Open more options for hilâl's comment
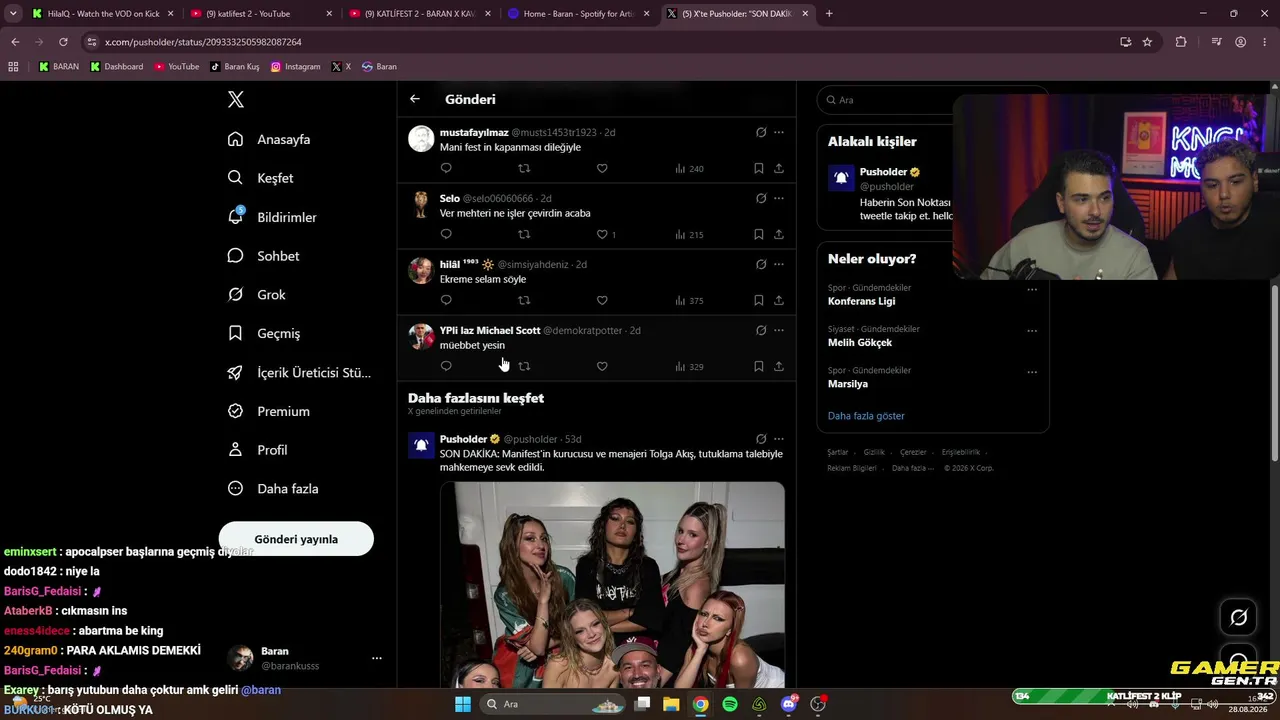The width and height of the screenshot is (1280, 720). [779, 264]
